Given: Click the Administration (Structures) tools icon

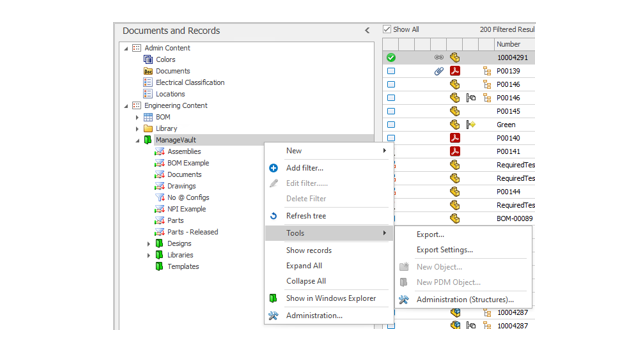Looking at the screenshot, I should [404, 300].
